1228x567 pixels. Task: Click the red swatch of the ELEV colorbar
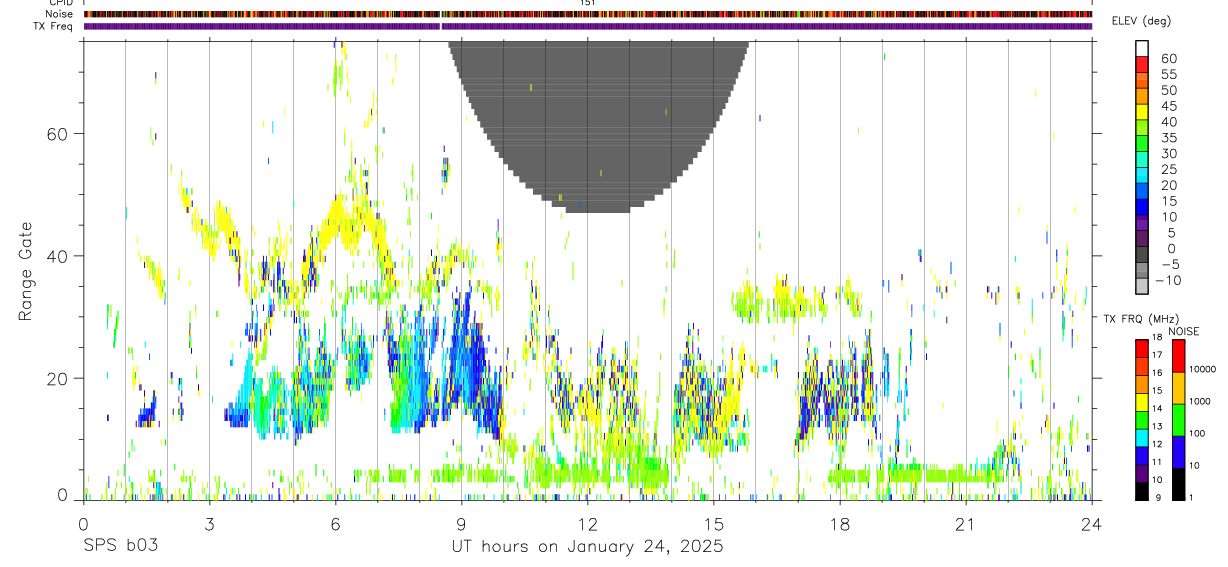tap(1142, 64)
